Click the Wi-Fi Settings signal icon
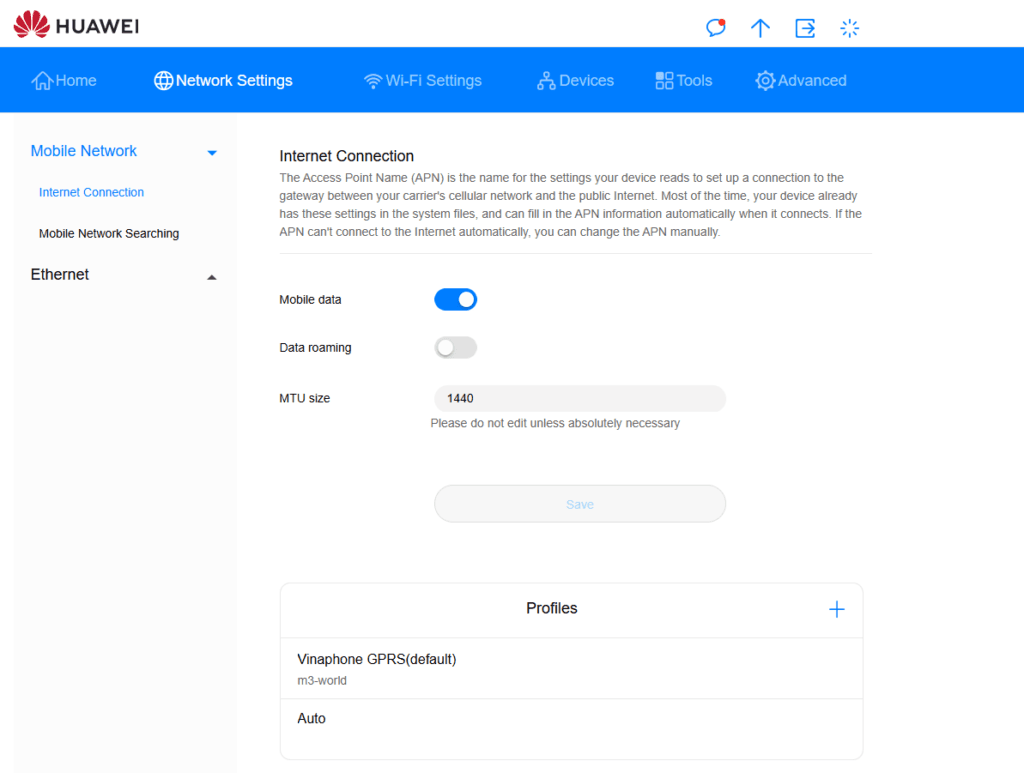Screen dimensions: 1024x773 (x=373, y=81)
